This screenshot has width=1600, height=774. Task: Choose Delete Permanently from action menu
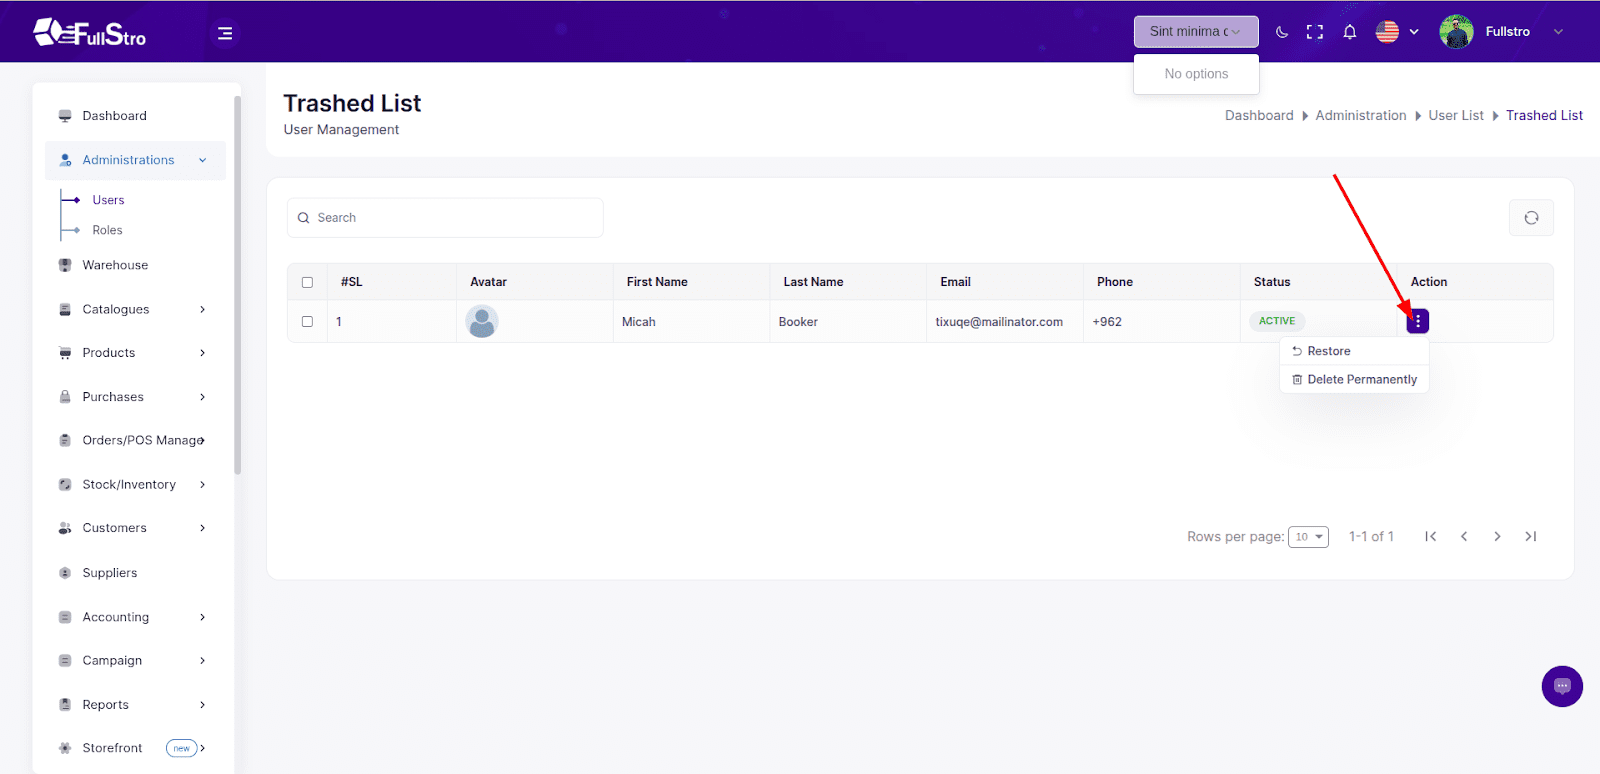click(1361, 380)
